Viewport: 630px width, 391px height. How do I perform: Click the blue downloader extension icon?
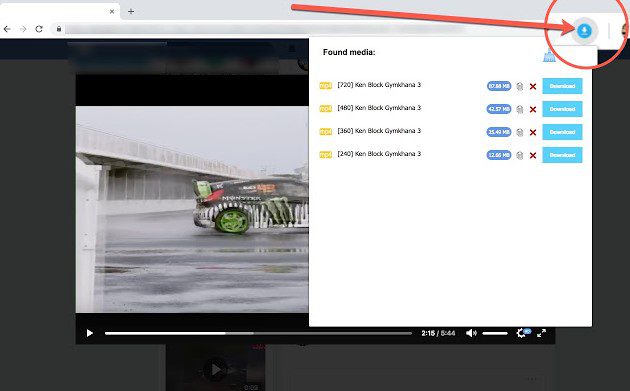click(x=584, y=30)
